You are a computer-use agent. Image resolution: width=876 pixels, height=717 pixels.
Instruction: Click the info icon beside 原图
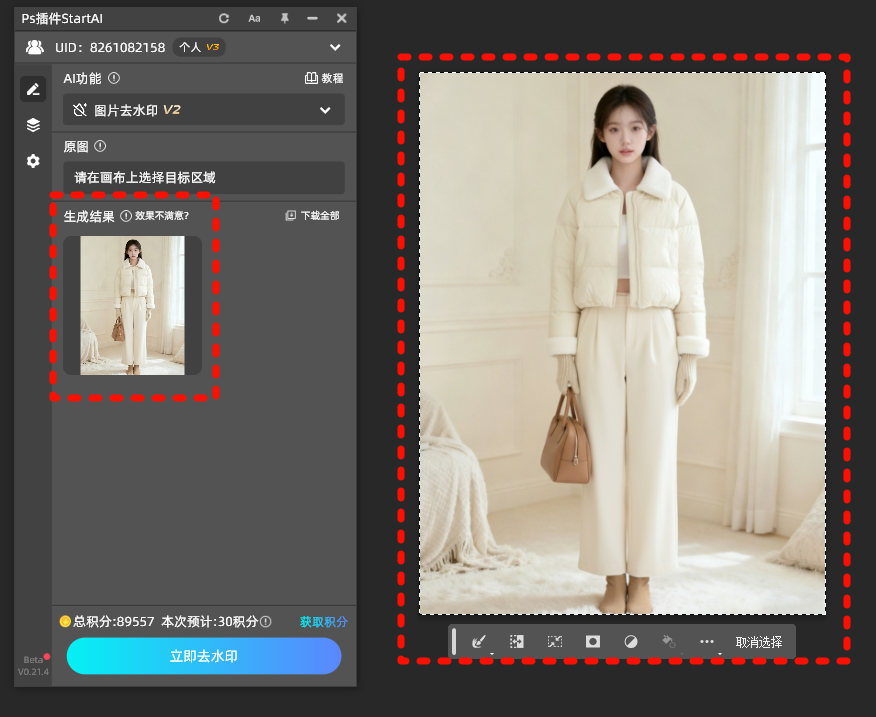tap(100, 147)
